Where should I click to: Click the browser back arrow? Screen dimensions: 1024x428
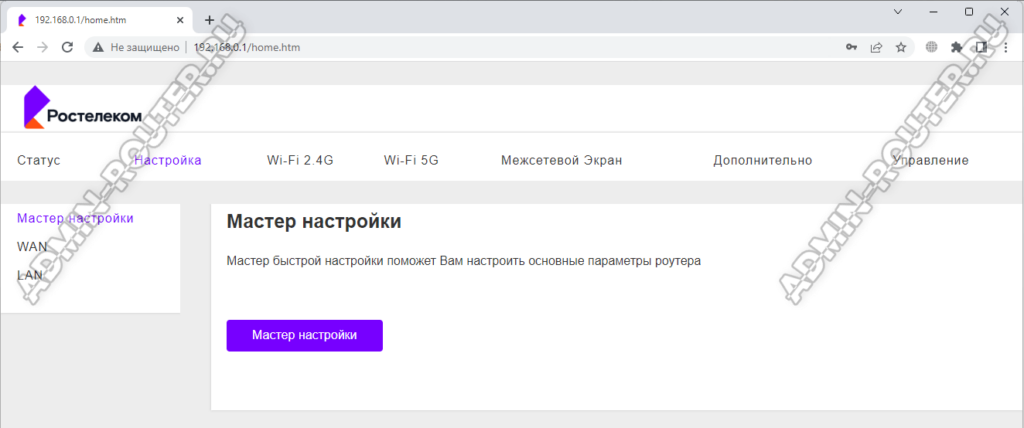point(17,47)
